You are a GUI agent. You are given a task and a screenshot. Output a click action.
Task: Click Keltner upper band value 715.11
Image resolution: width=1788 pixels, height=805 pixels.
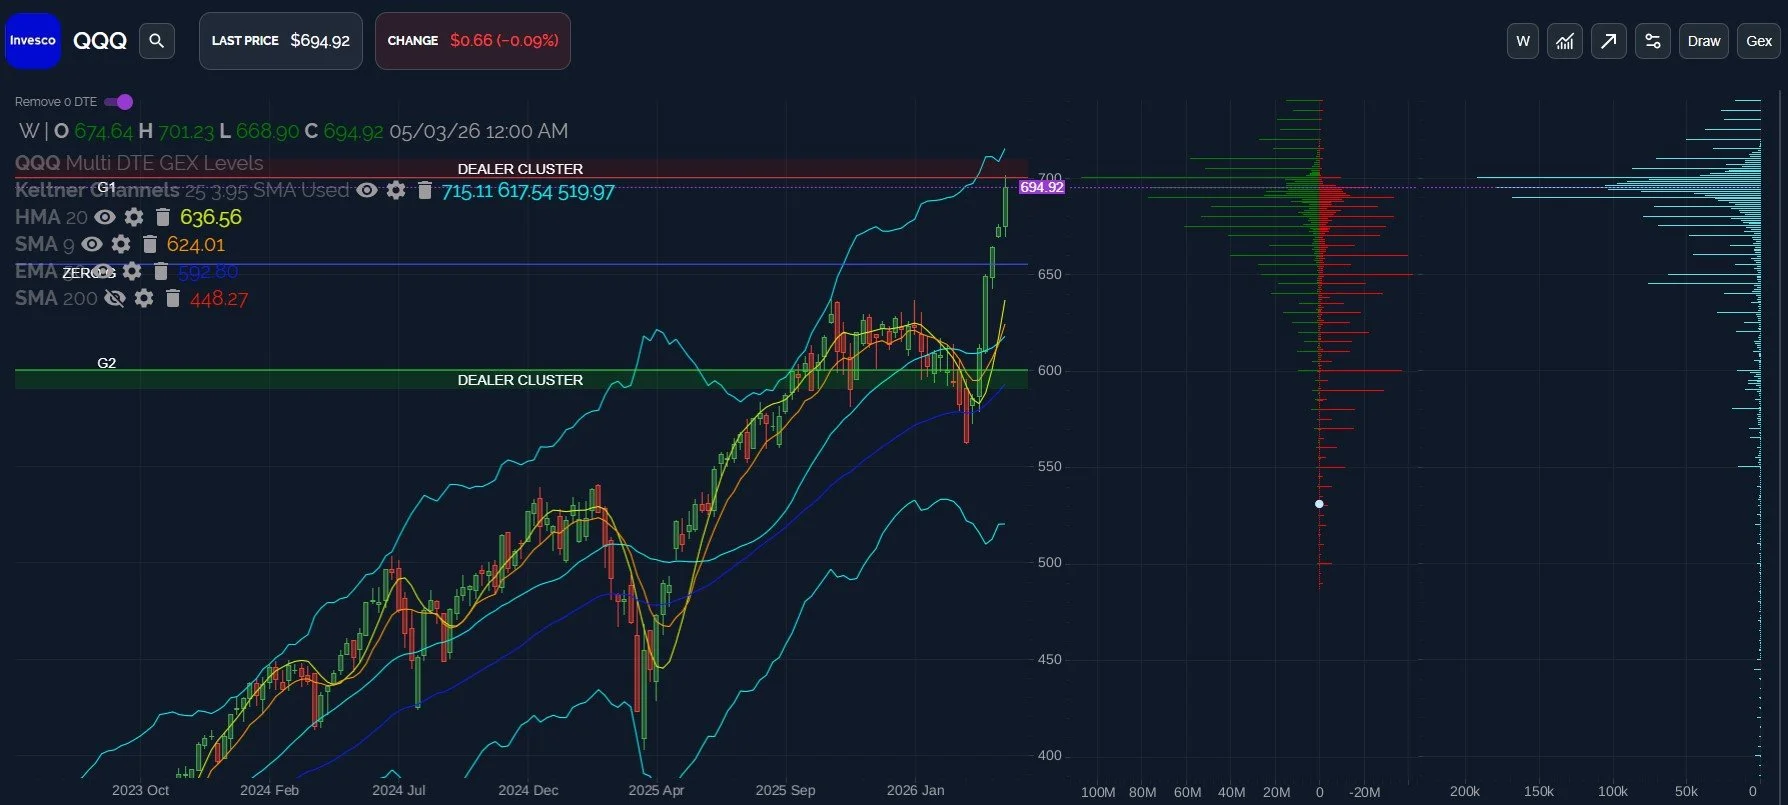pos(467,191)
